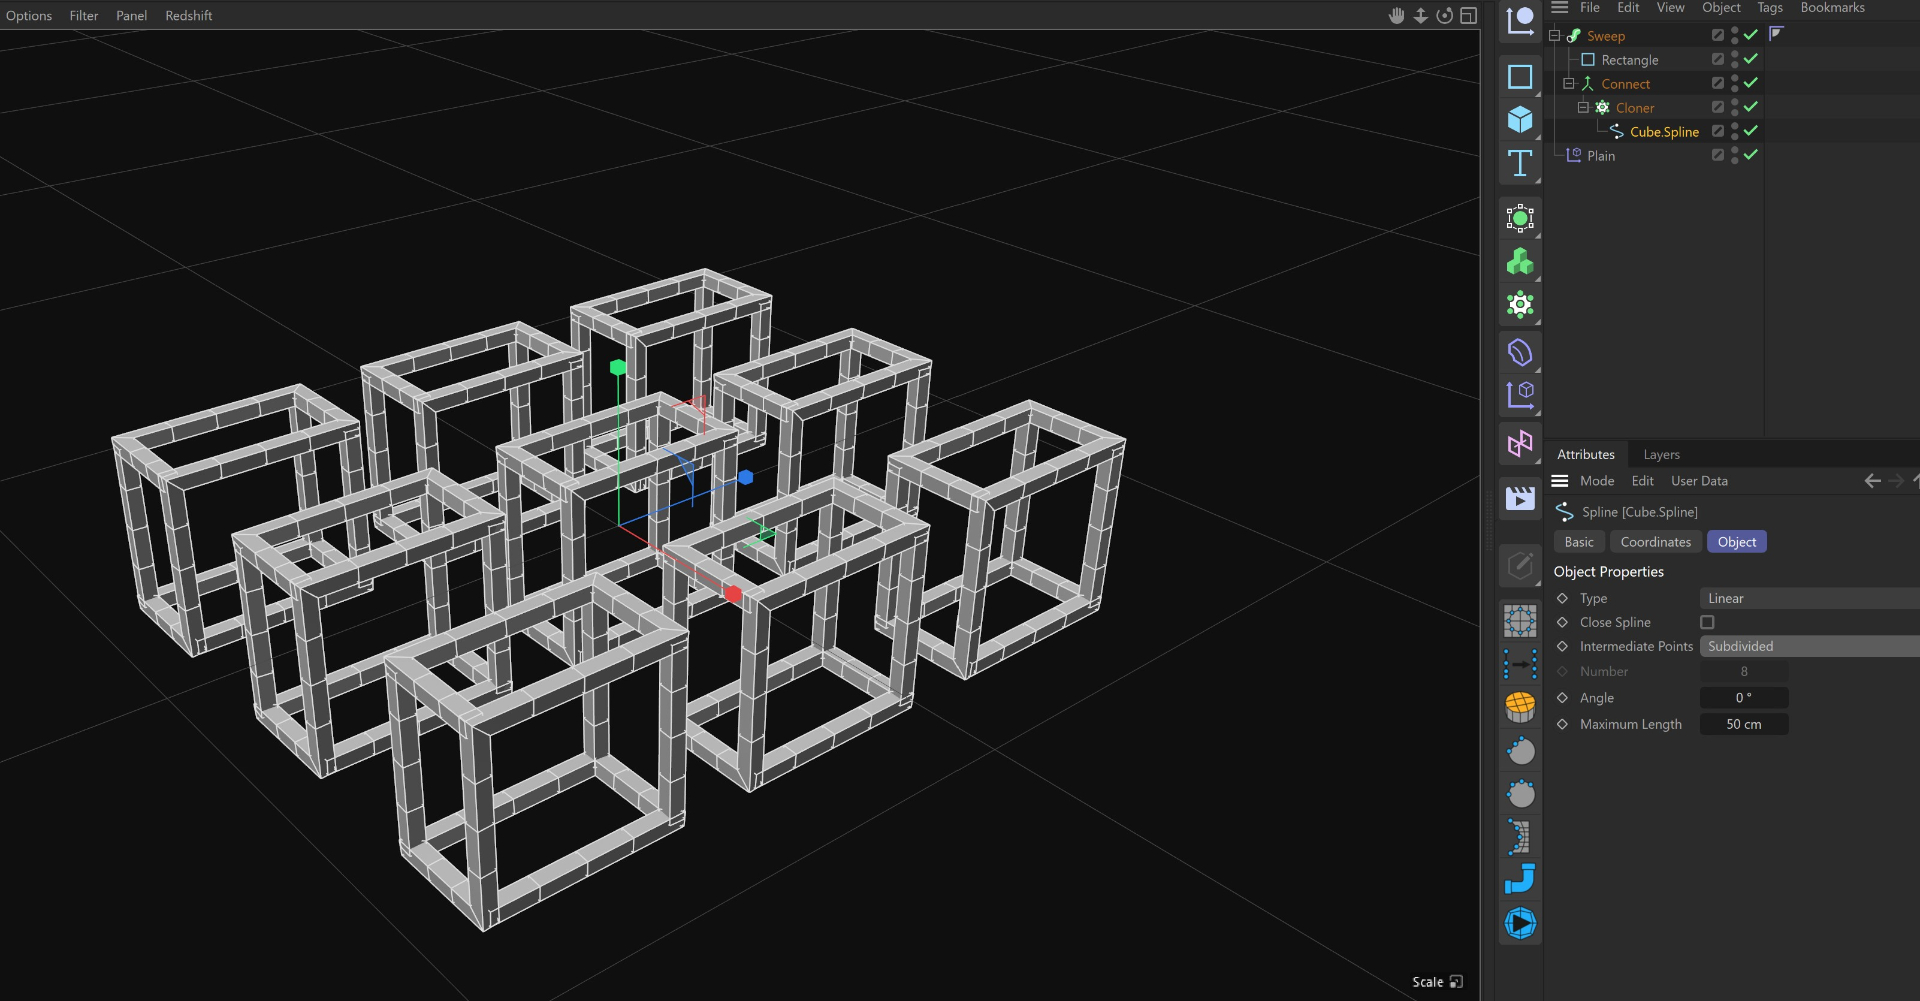This screenshot has width=1920, height=1001.
Task: Select the Spline Pen tool icon
Action: (x=1520, y=22)
